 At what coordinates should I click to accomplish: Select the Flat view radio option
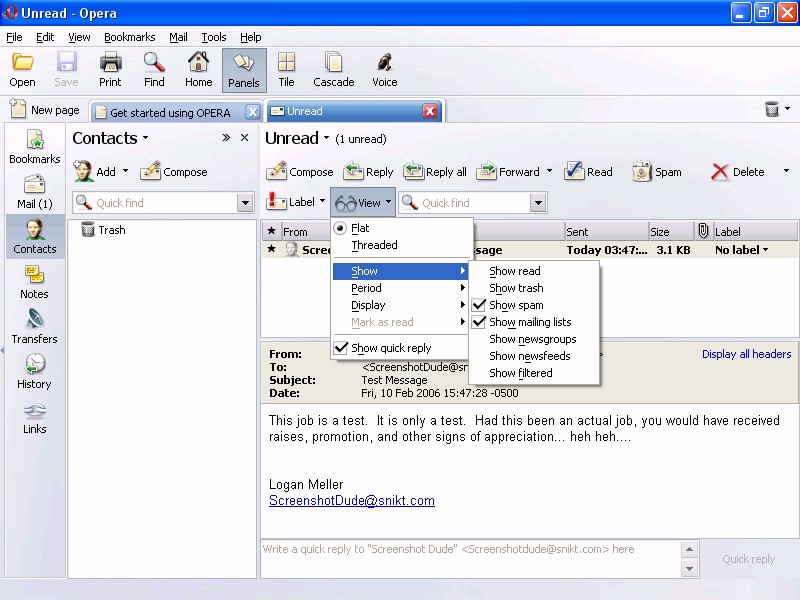coord(360,228)
